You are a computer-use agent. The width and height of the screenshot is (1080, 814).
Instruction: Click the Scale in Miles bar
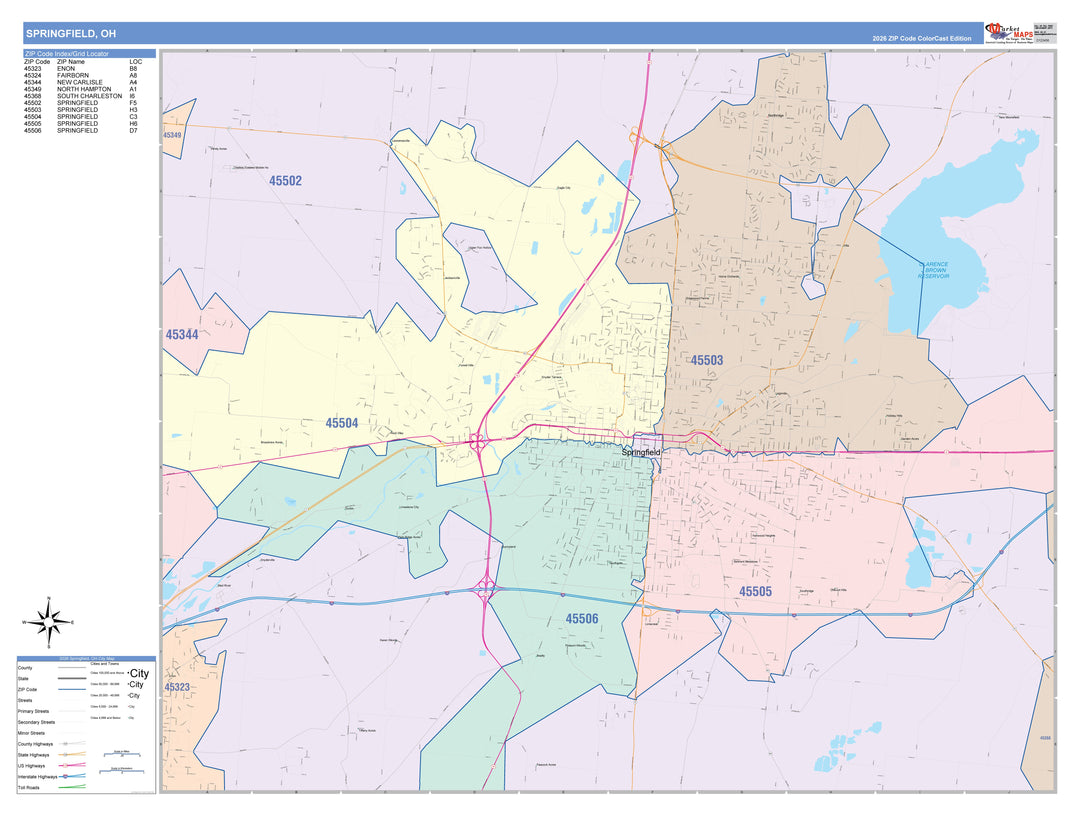point(122,754)
